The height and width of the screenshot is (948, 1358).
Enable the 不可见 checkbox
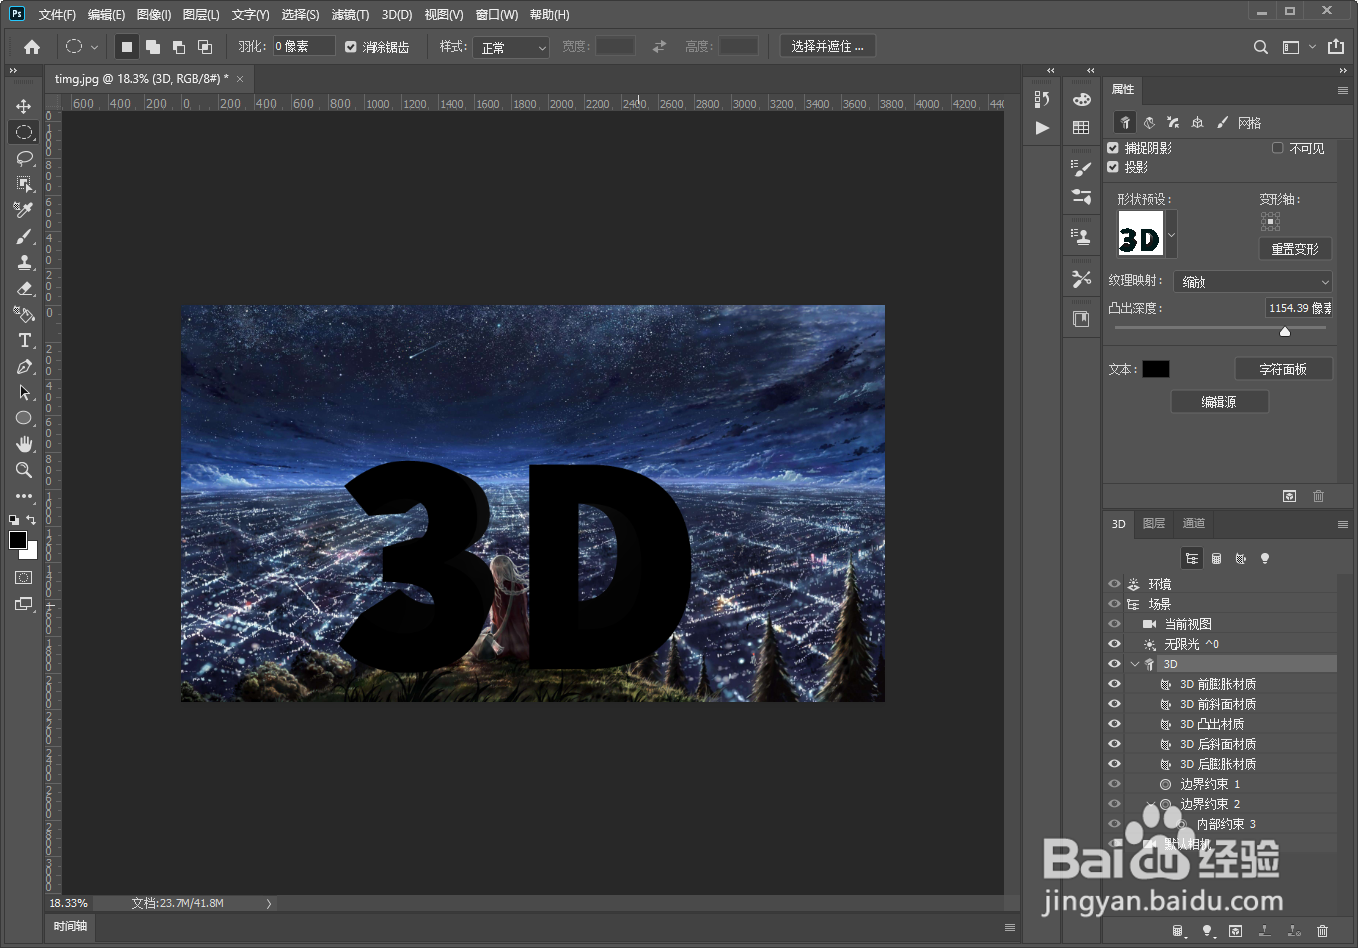(1278, 148)
